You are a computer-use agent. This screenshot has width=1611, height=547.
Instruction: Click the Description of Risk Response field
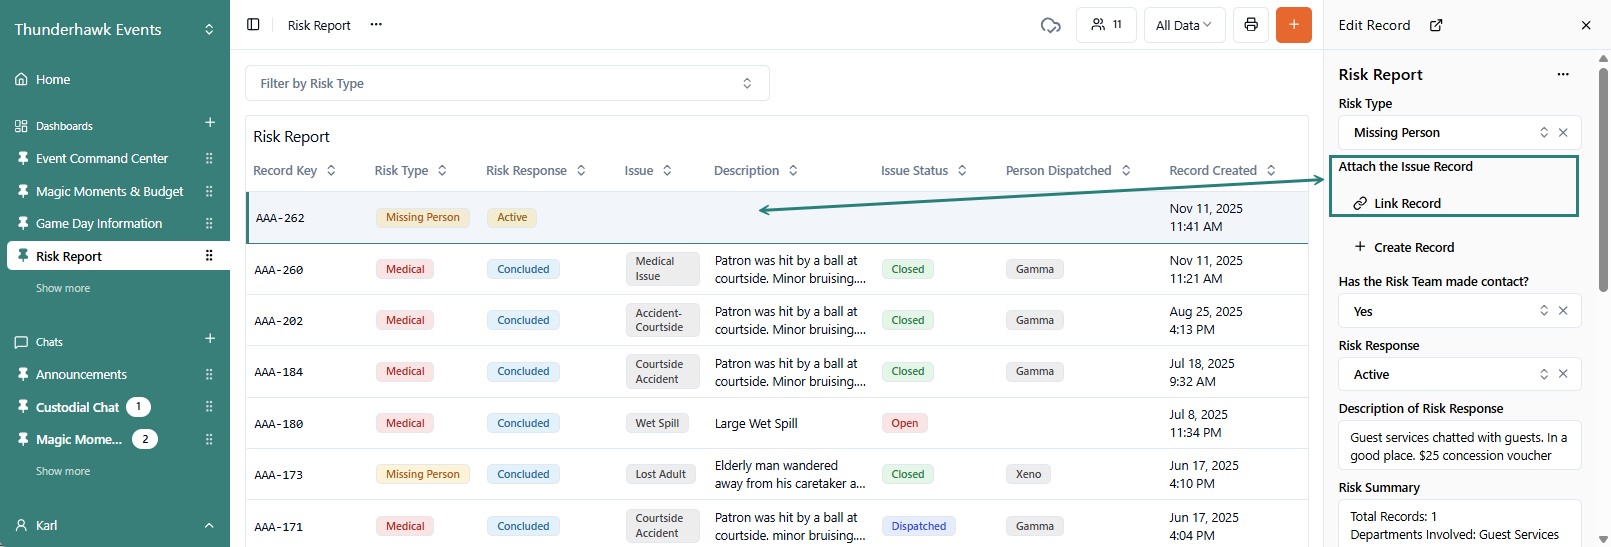[1458, 446]
